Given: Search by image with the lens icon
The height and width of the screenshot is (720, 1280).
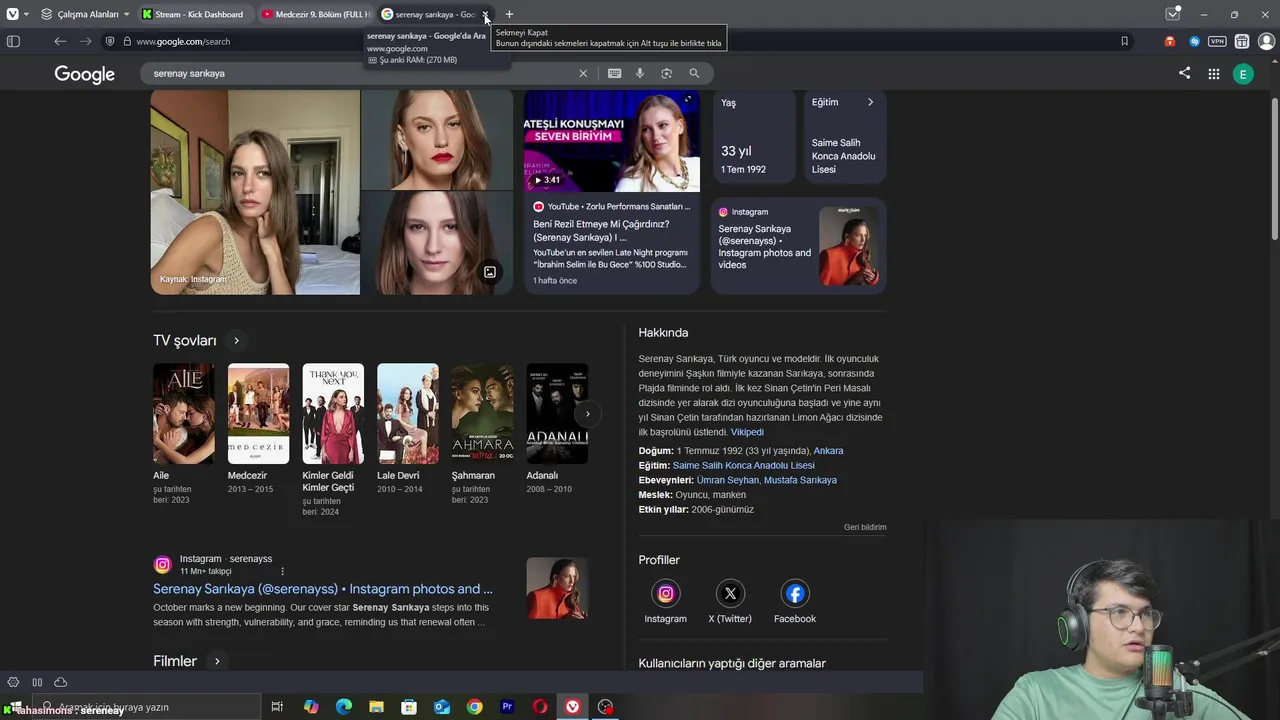Looking at the screenshot, I should (667, 73).
